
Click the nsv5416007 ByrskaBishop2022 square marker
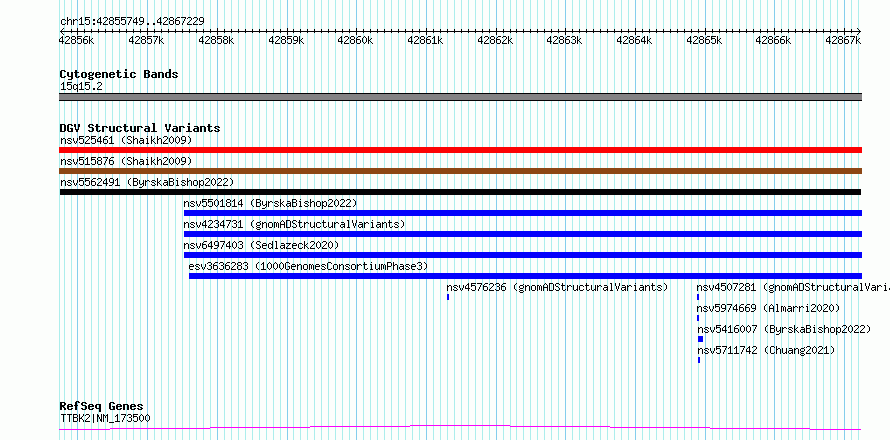700,339
